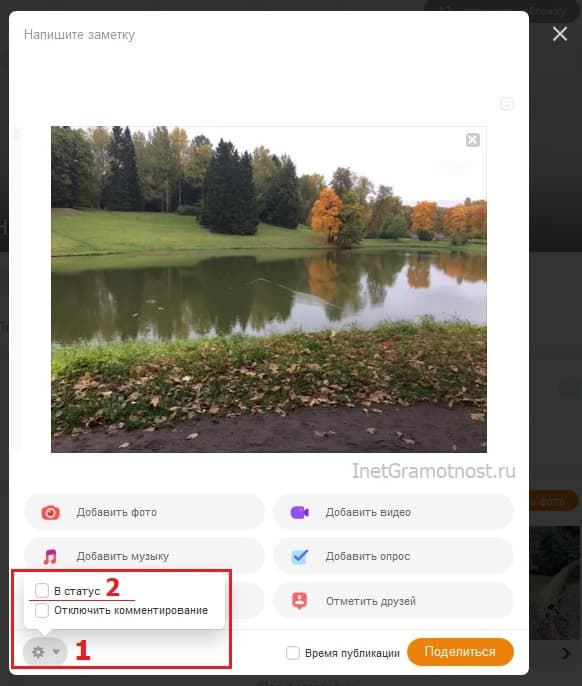Click the music note icon
The height and width of the screenshot is (686, 582).
click(x=50, y=556)
